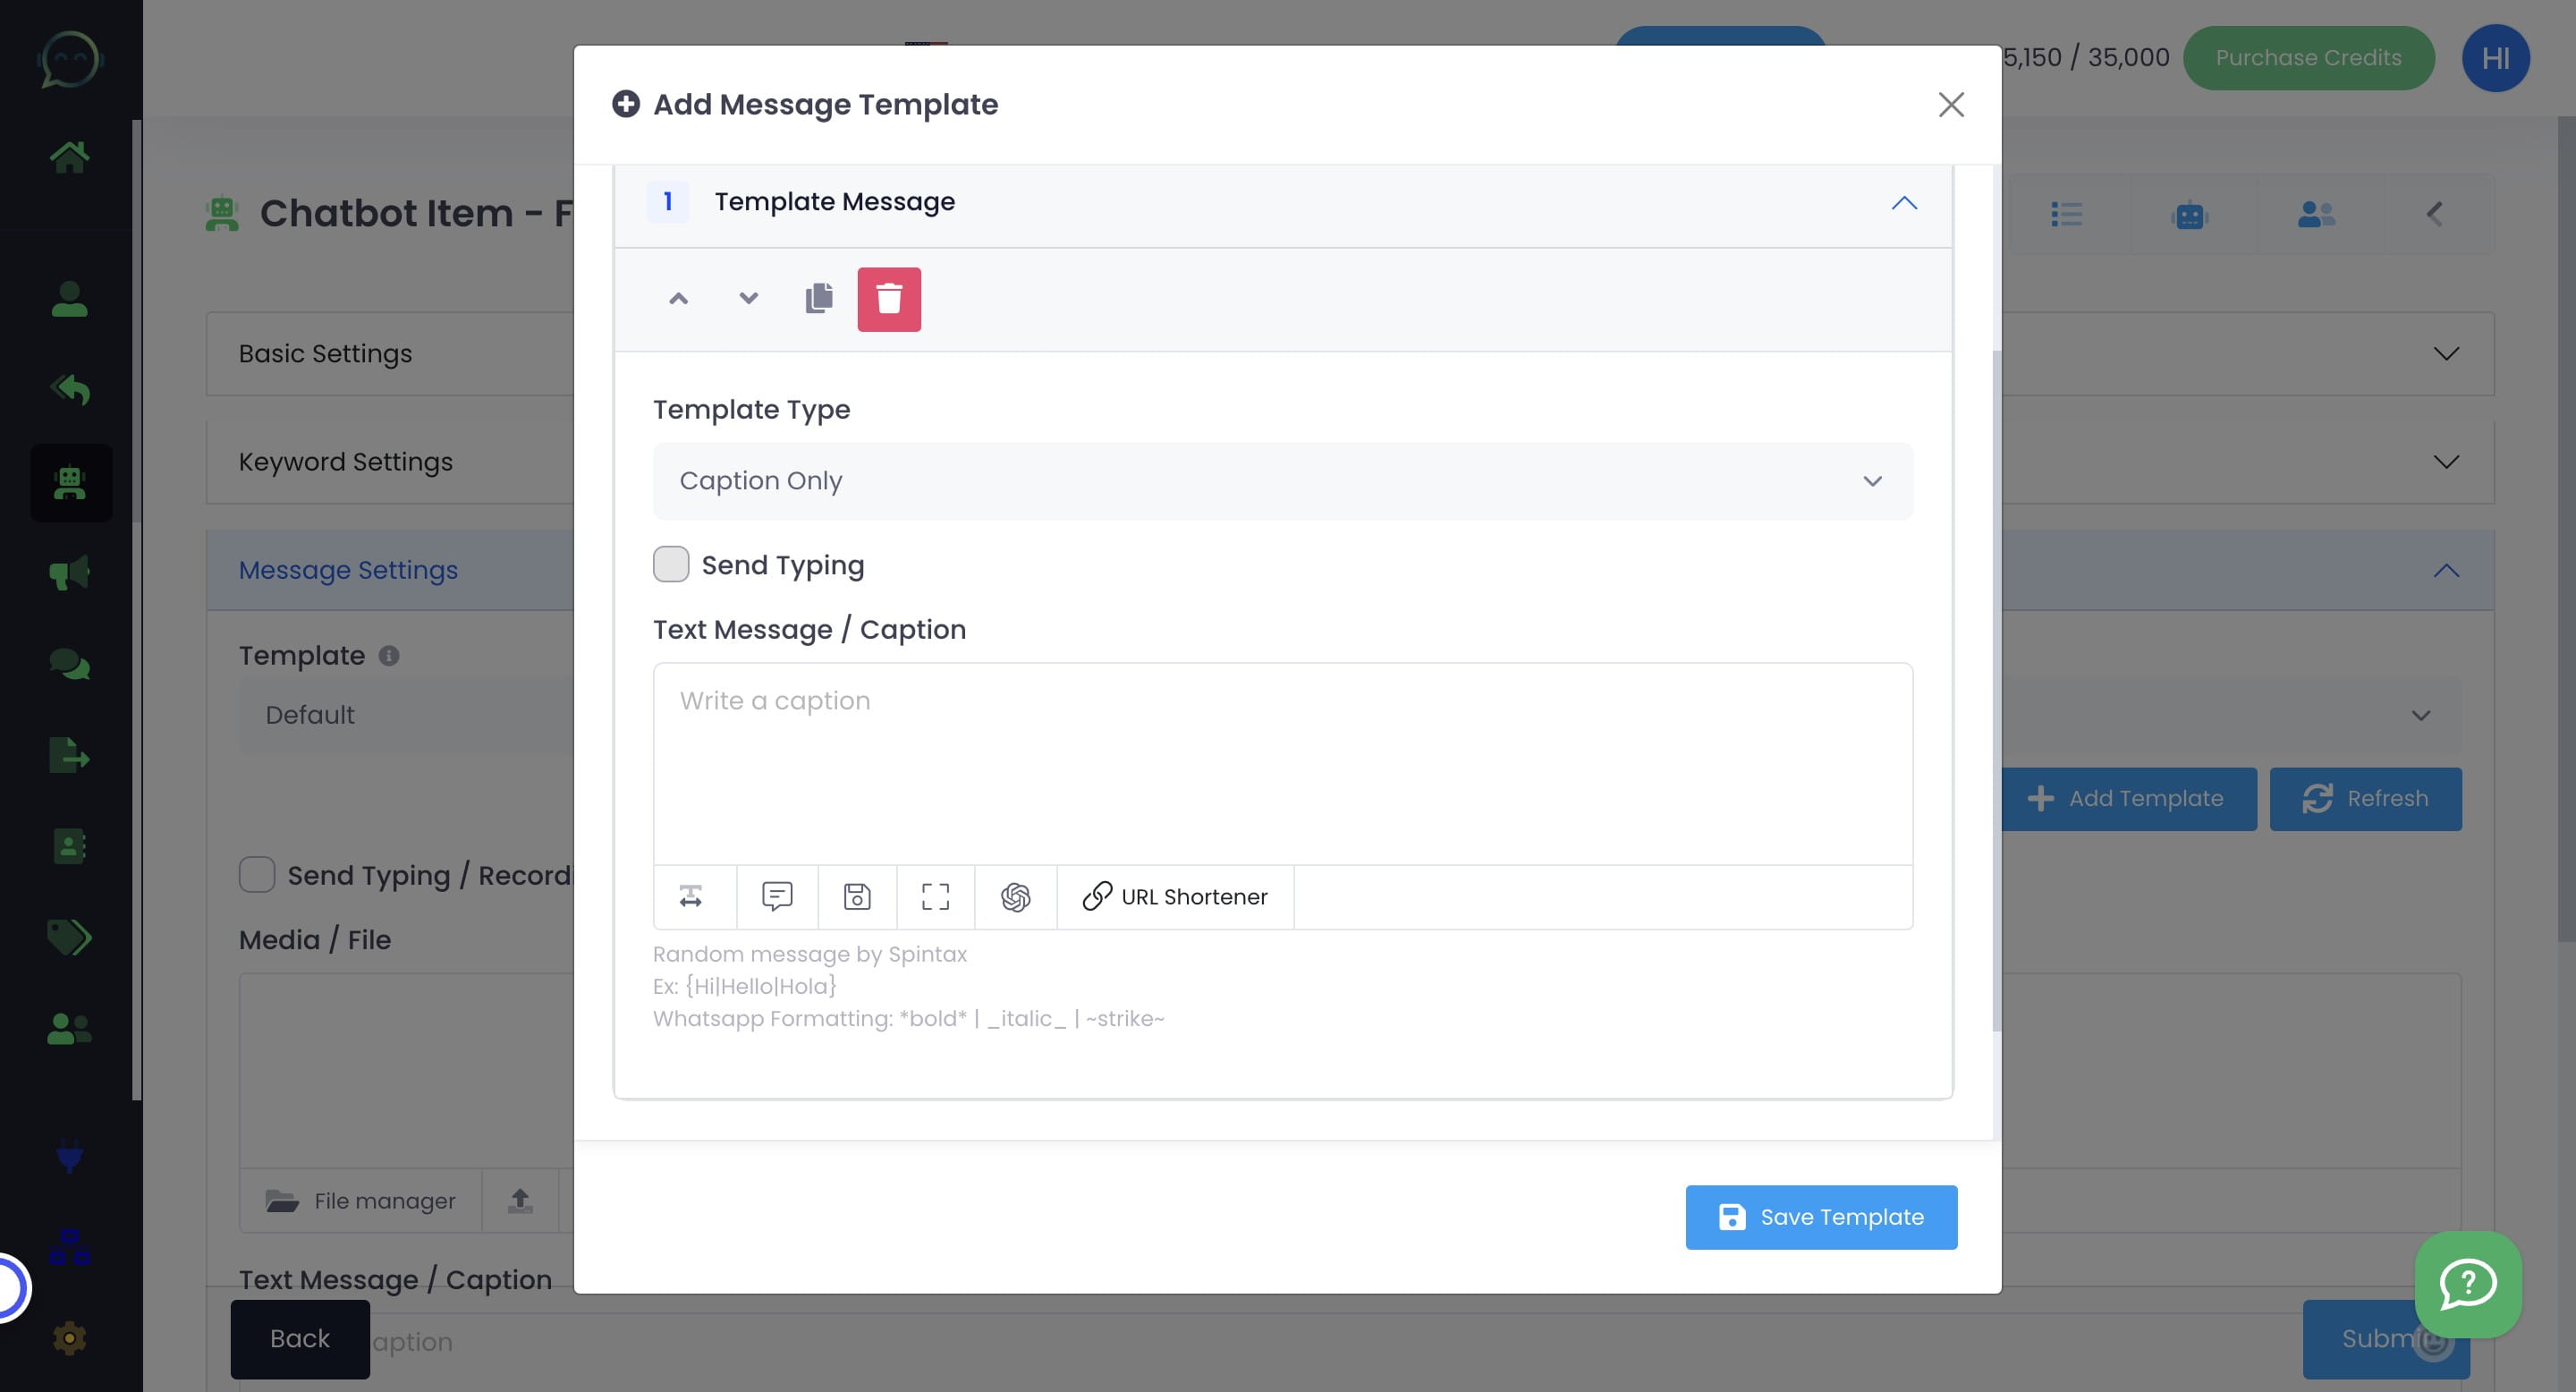
Task: Enable the Send Typing checkbox
Action: 671,564
